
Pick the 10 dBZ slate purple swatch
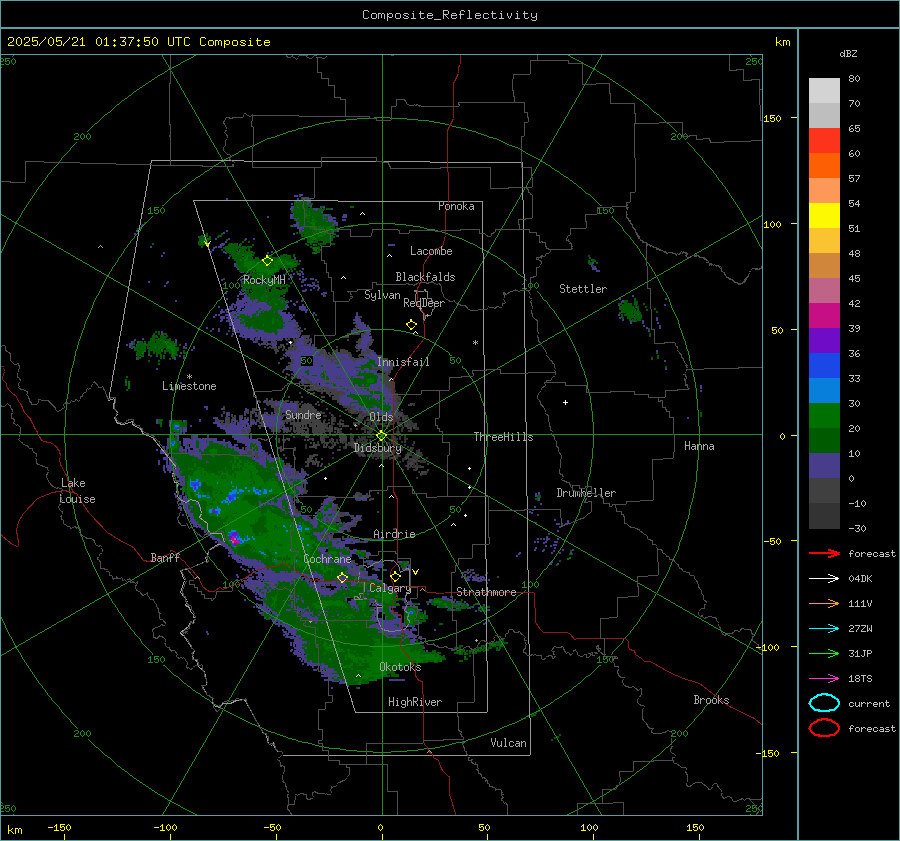(x=824, y=465)
